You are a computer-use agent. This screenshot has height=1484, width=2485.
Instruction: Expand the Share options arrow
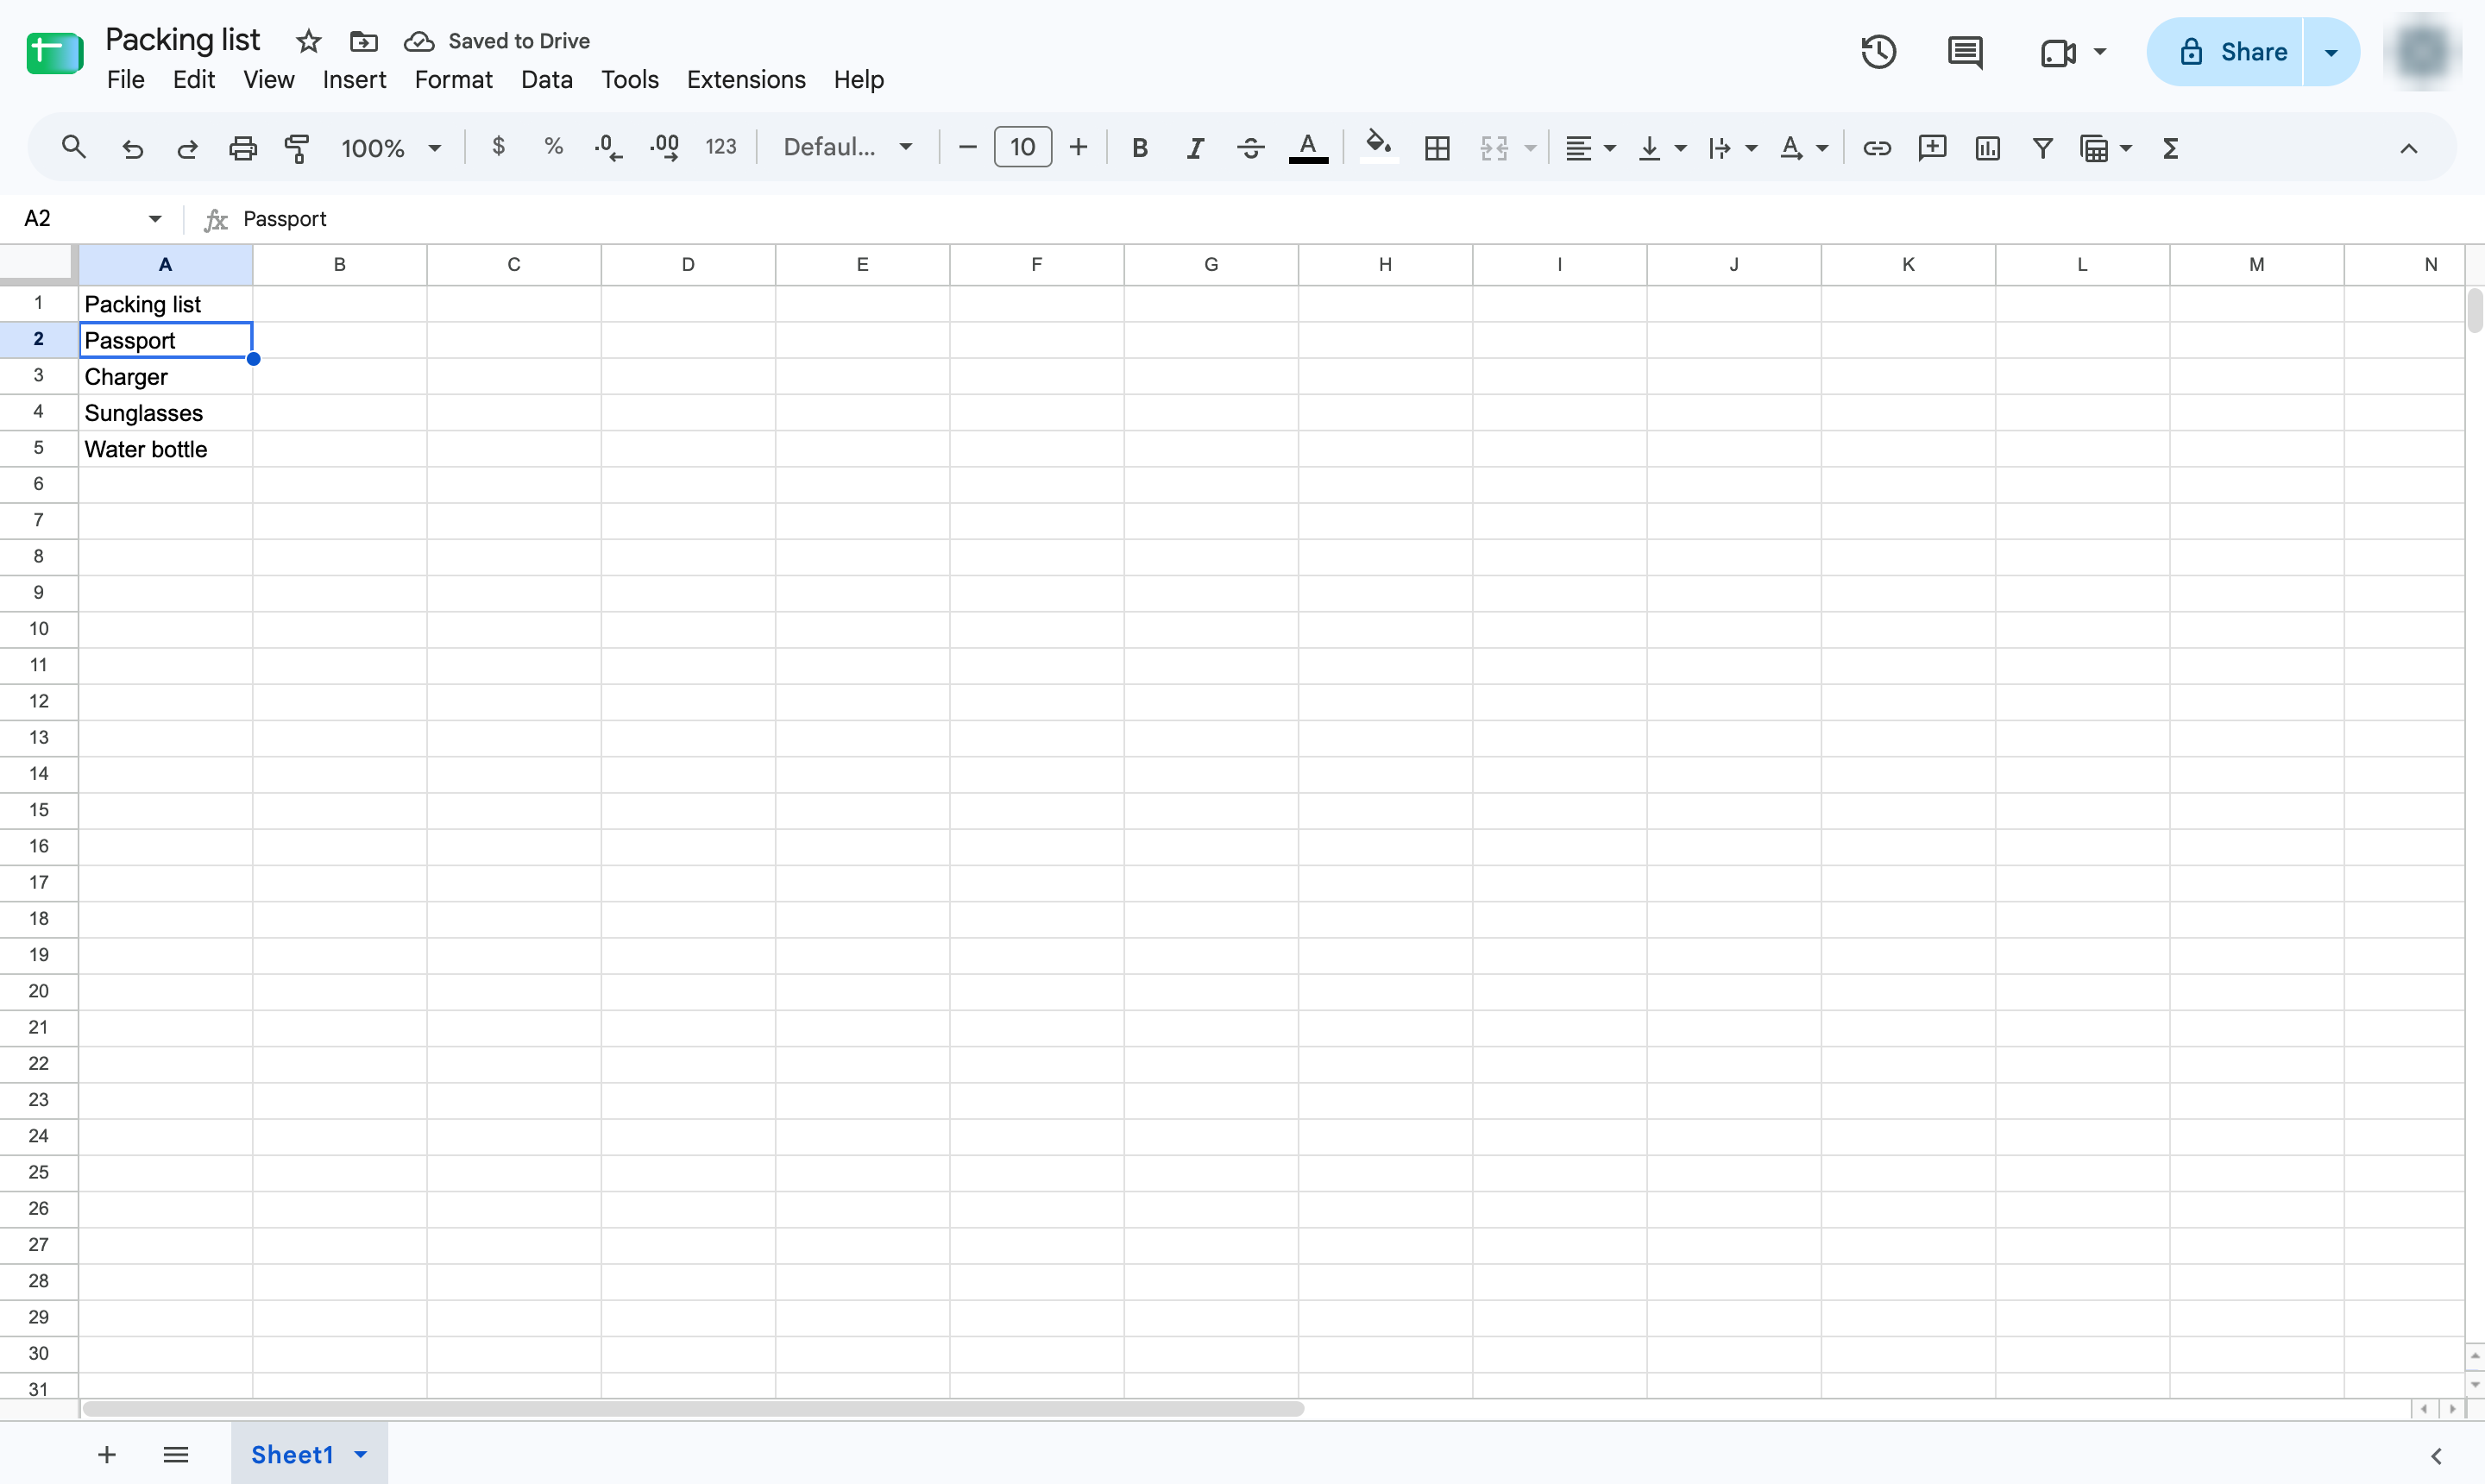2331,52
